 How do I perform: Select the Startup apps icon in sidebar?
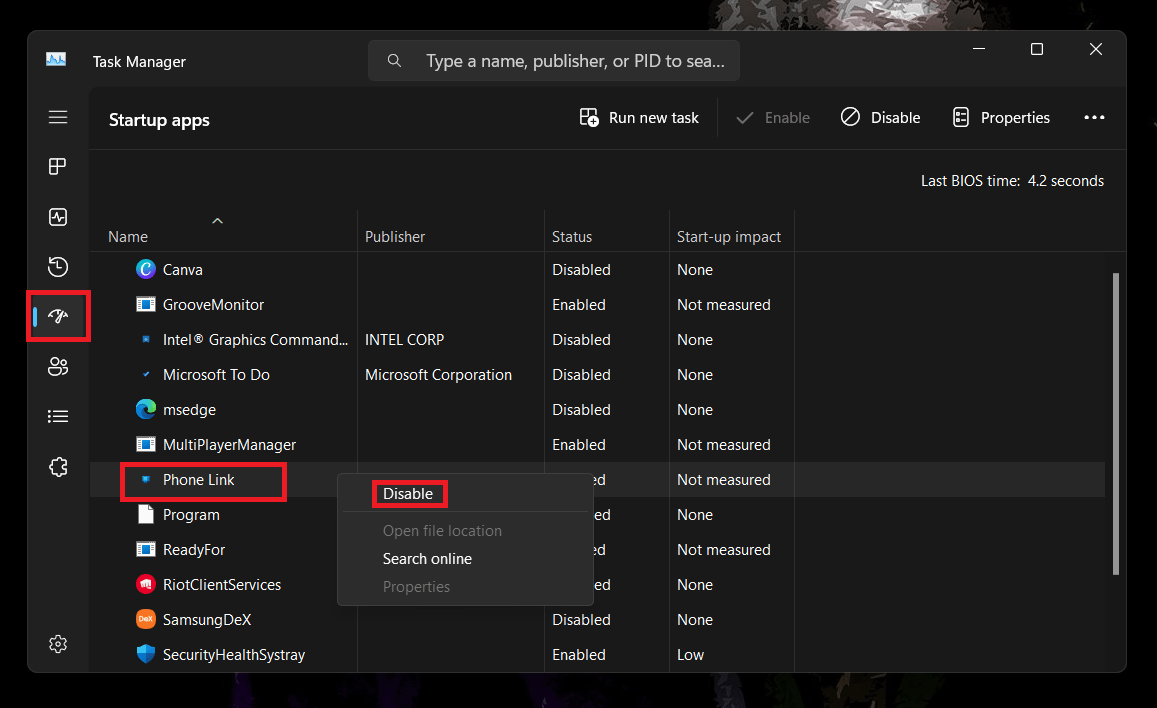58,316
